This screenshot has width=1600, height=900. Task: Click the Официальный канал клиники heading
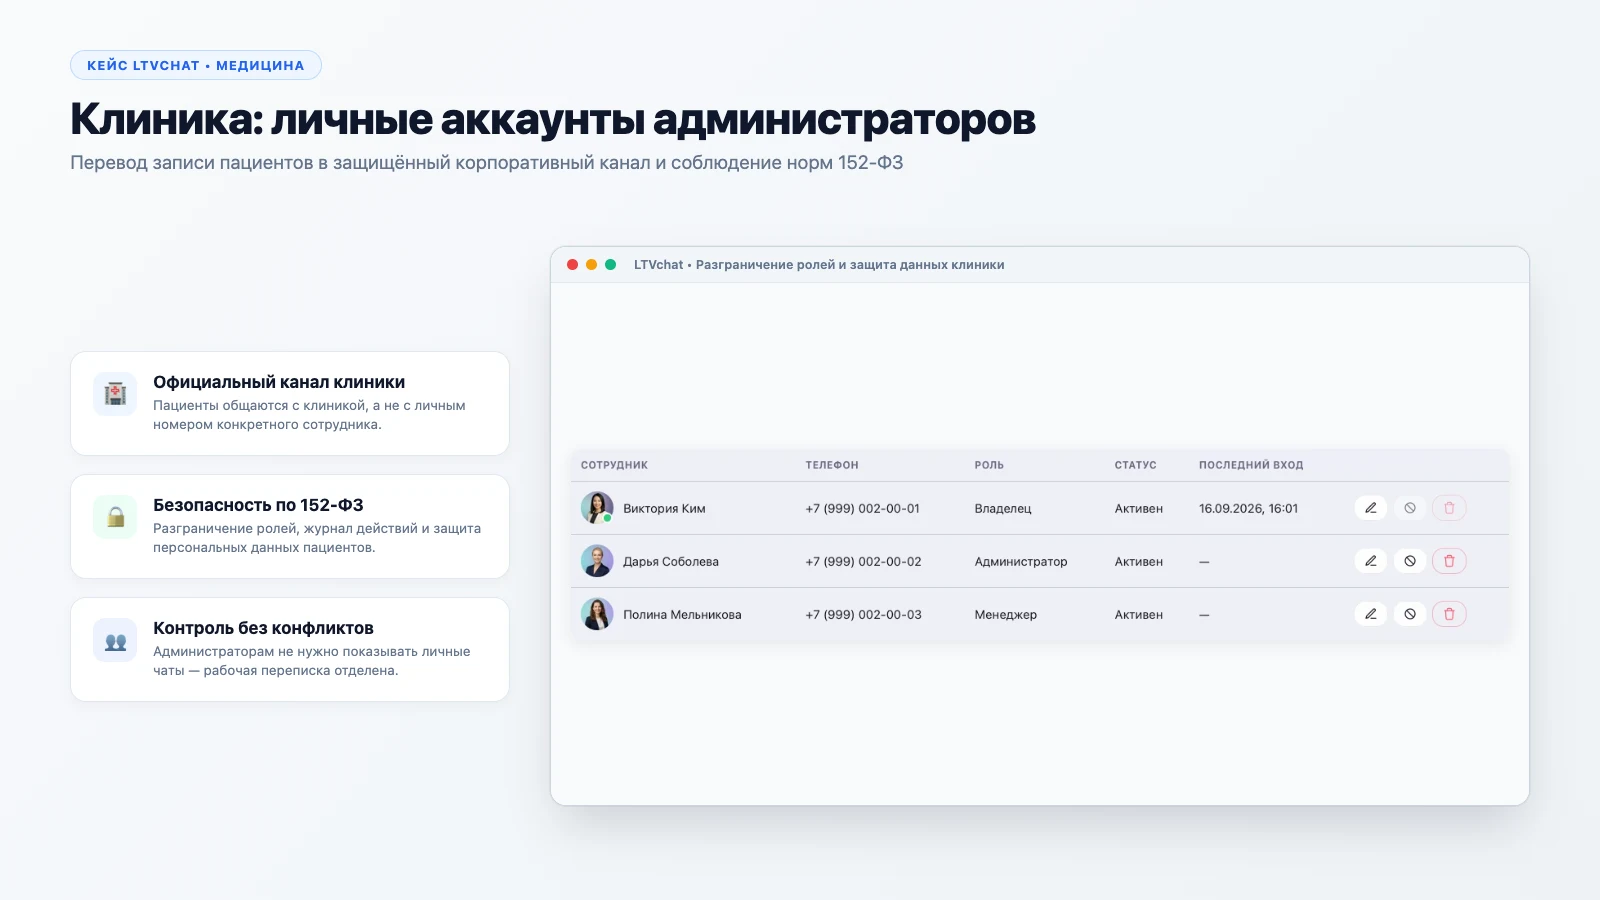point(279,382)
